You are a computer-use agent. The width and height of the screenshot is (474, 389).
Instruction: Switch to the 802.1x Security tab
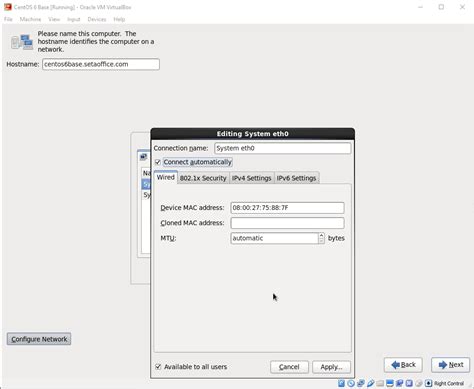click(203, 178)
